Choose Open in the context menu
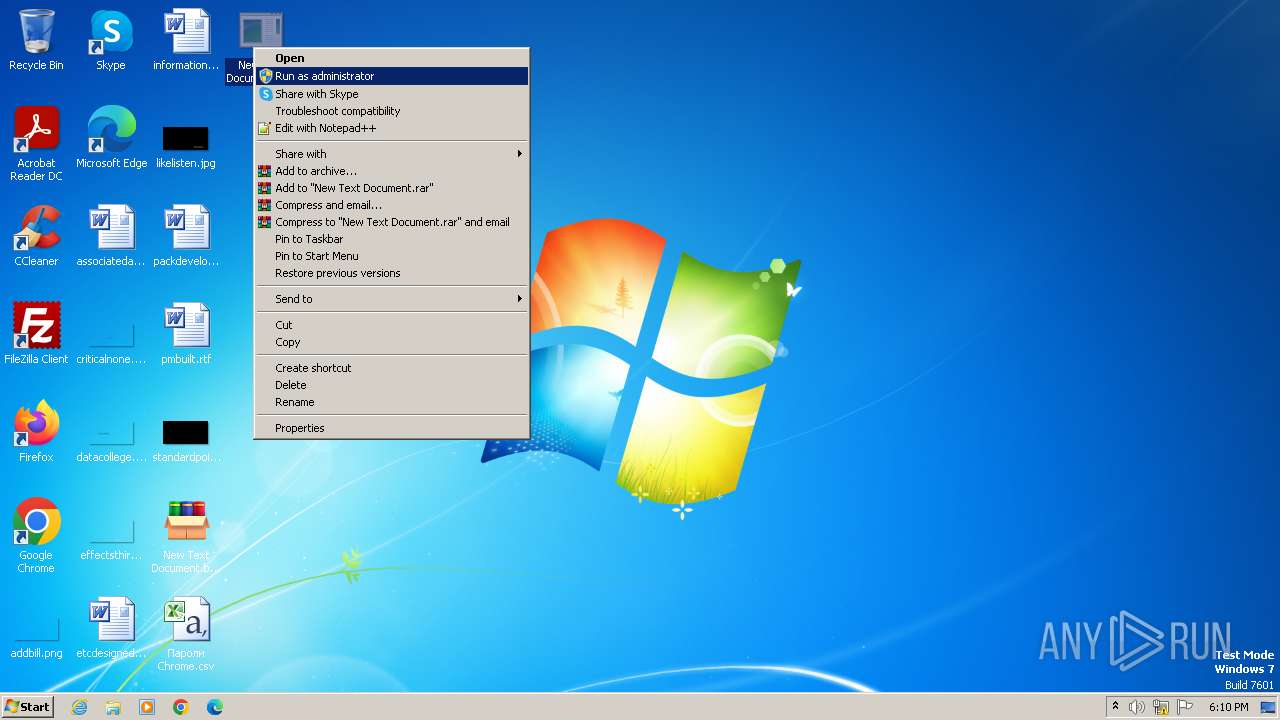Image resolution: width=1280 pixels, height=720 pixels. tap(391, 58)
